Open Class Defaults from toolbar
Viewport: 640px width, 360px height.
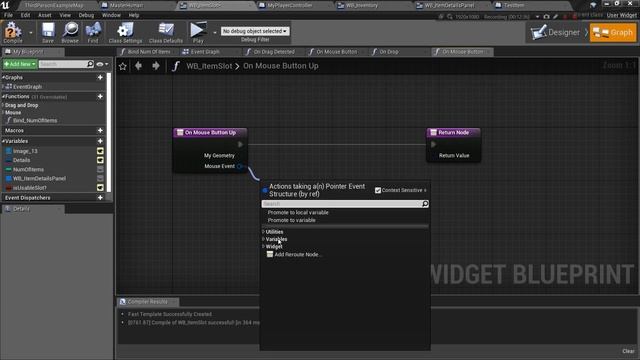click(166, 32)
